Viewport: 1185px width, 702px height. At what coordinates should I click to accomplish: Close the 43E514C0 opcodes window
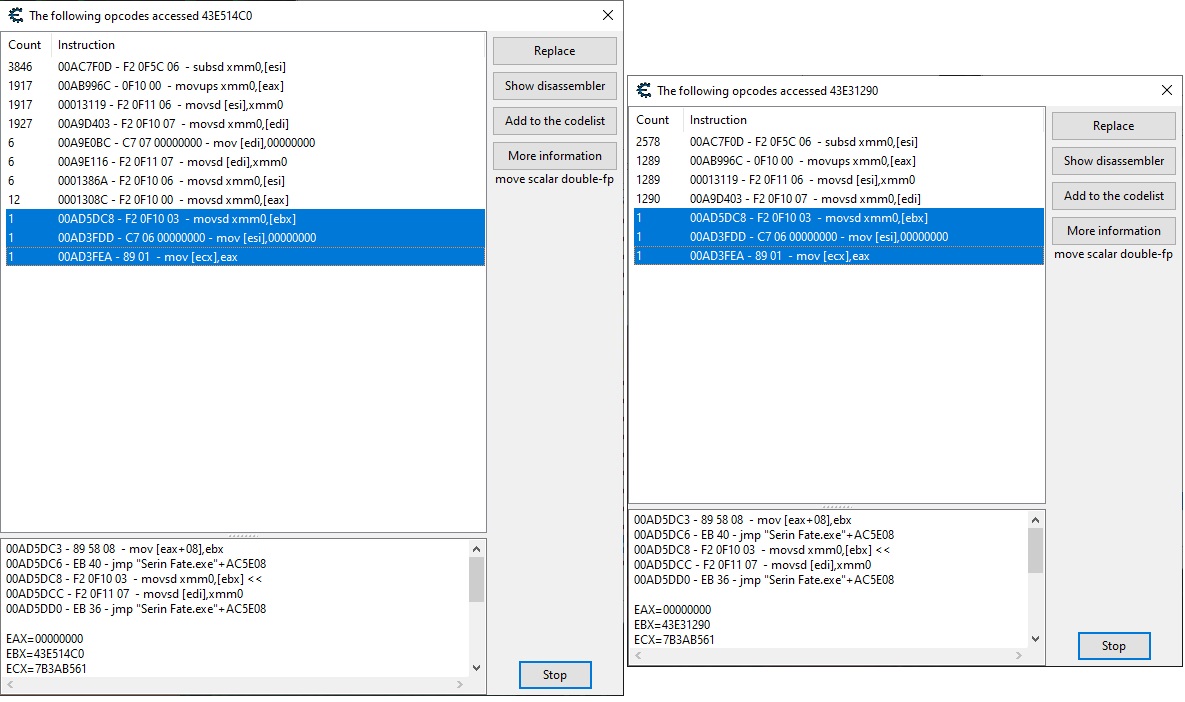tap(607, 15)
